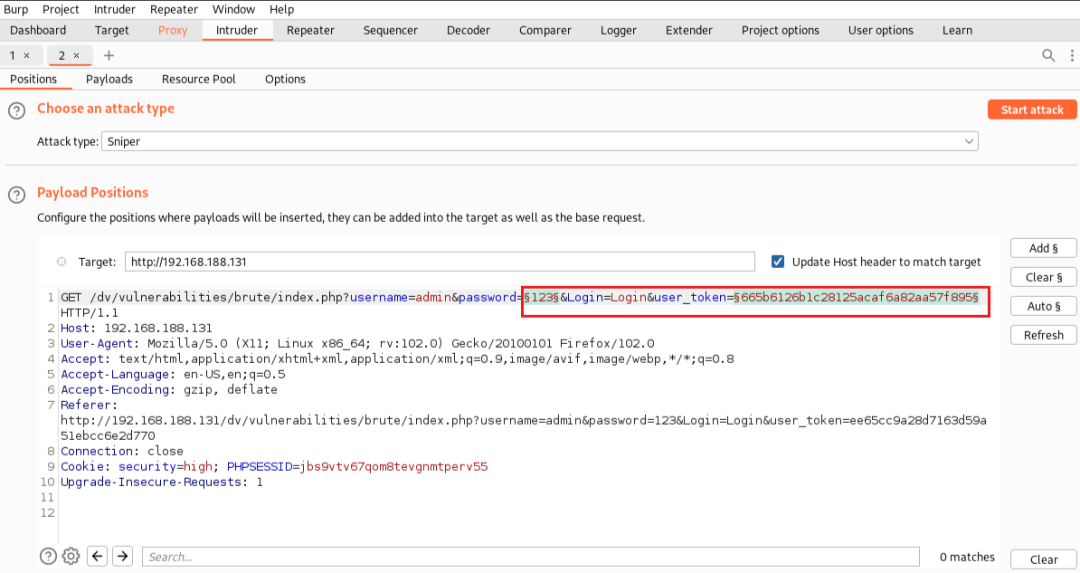1080x573 pixels.
Task: Switch to the Comparer tab
Action: (x=545, y=30)
